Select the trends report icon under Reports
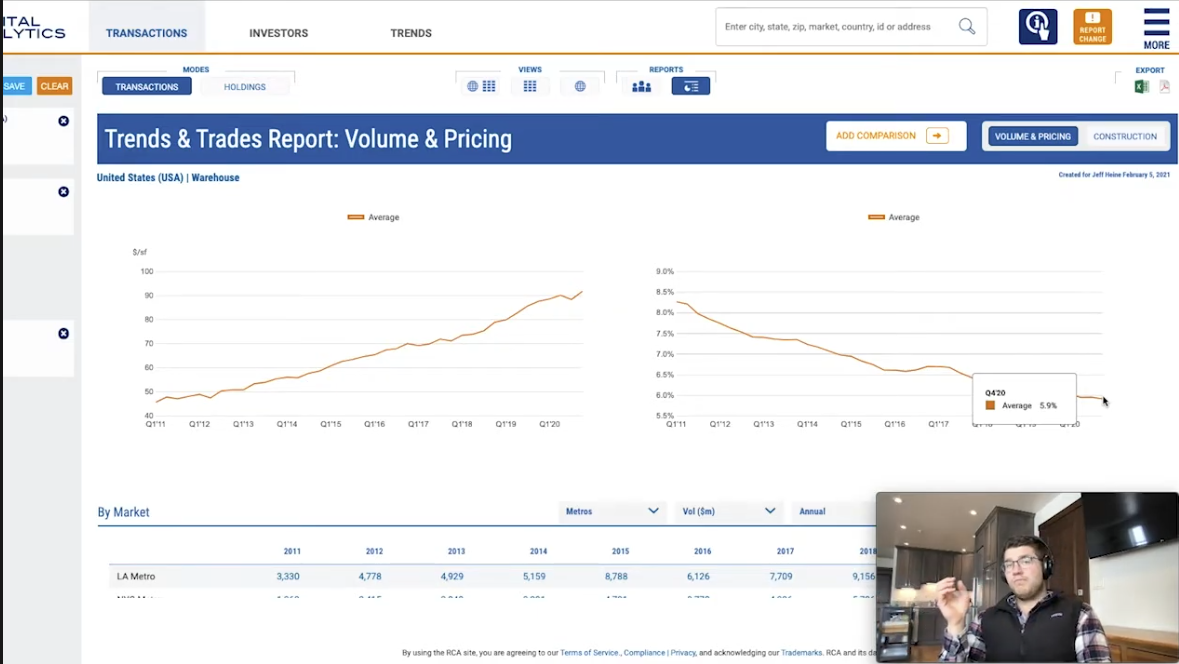The image size is (1179, 664). click(x=691, y=86)
